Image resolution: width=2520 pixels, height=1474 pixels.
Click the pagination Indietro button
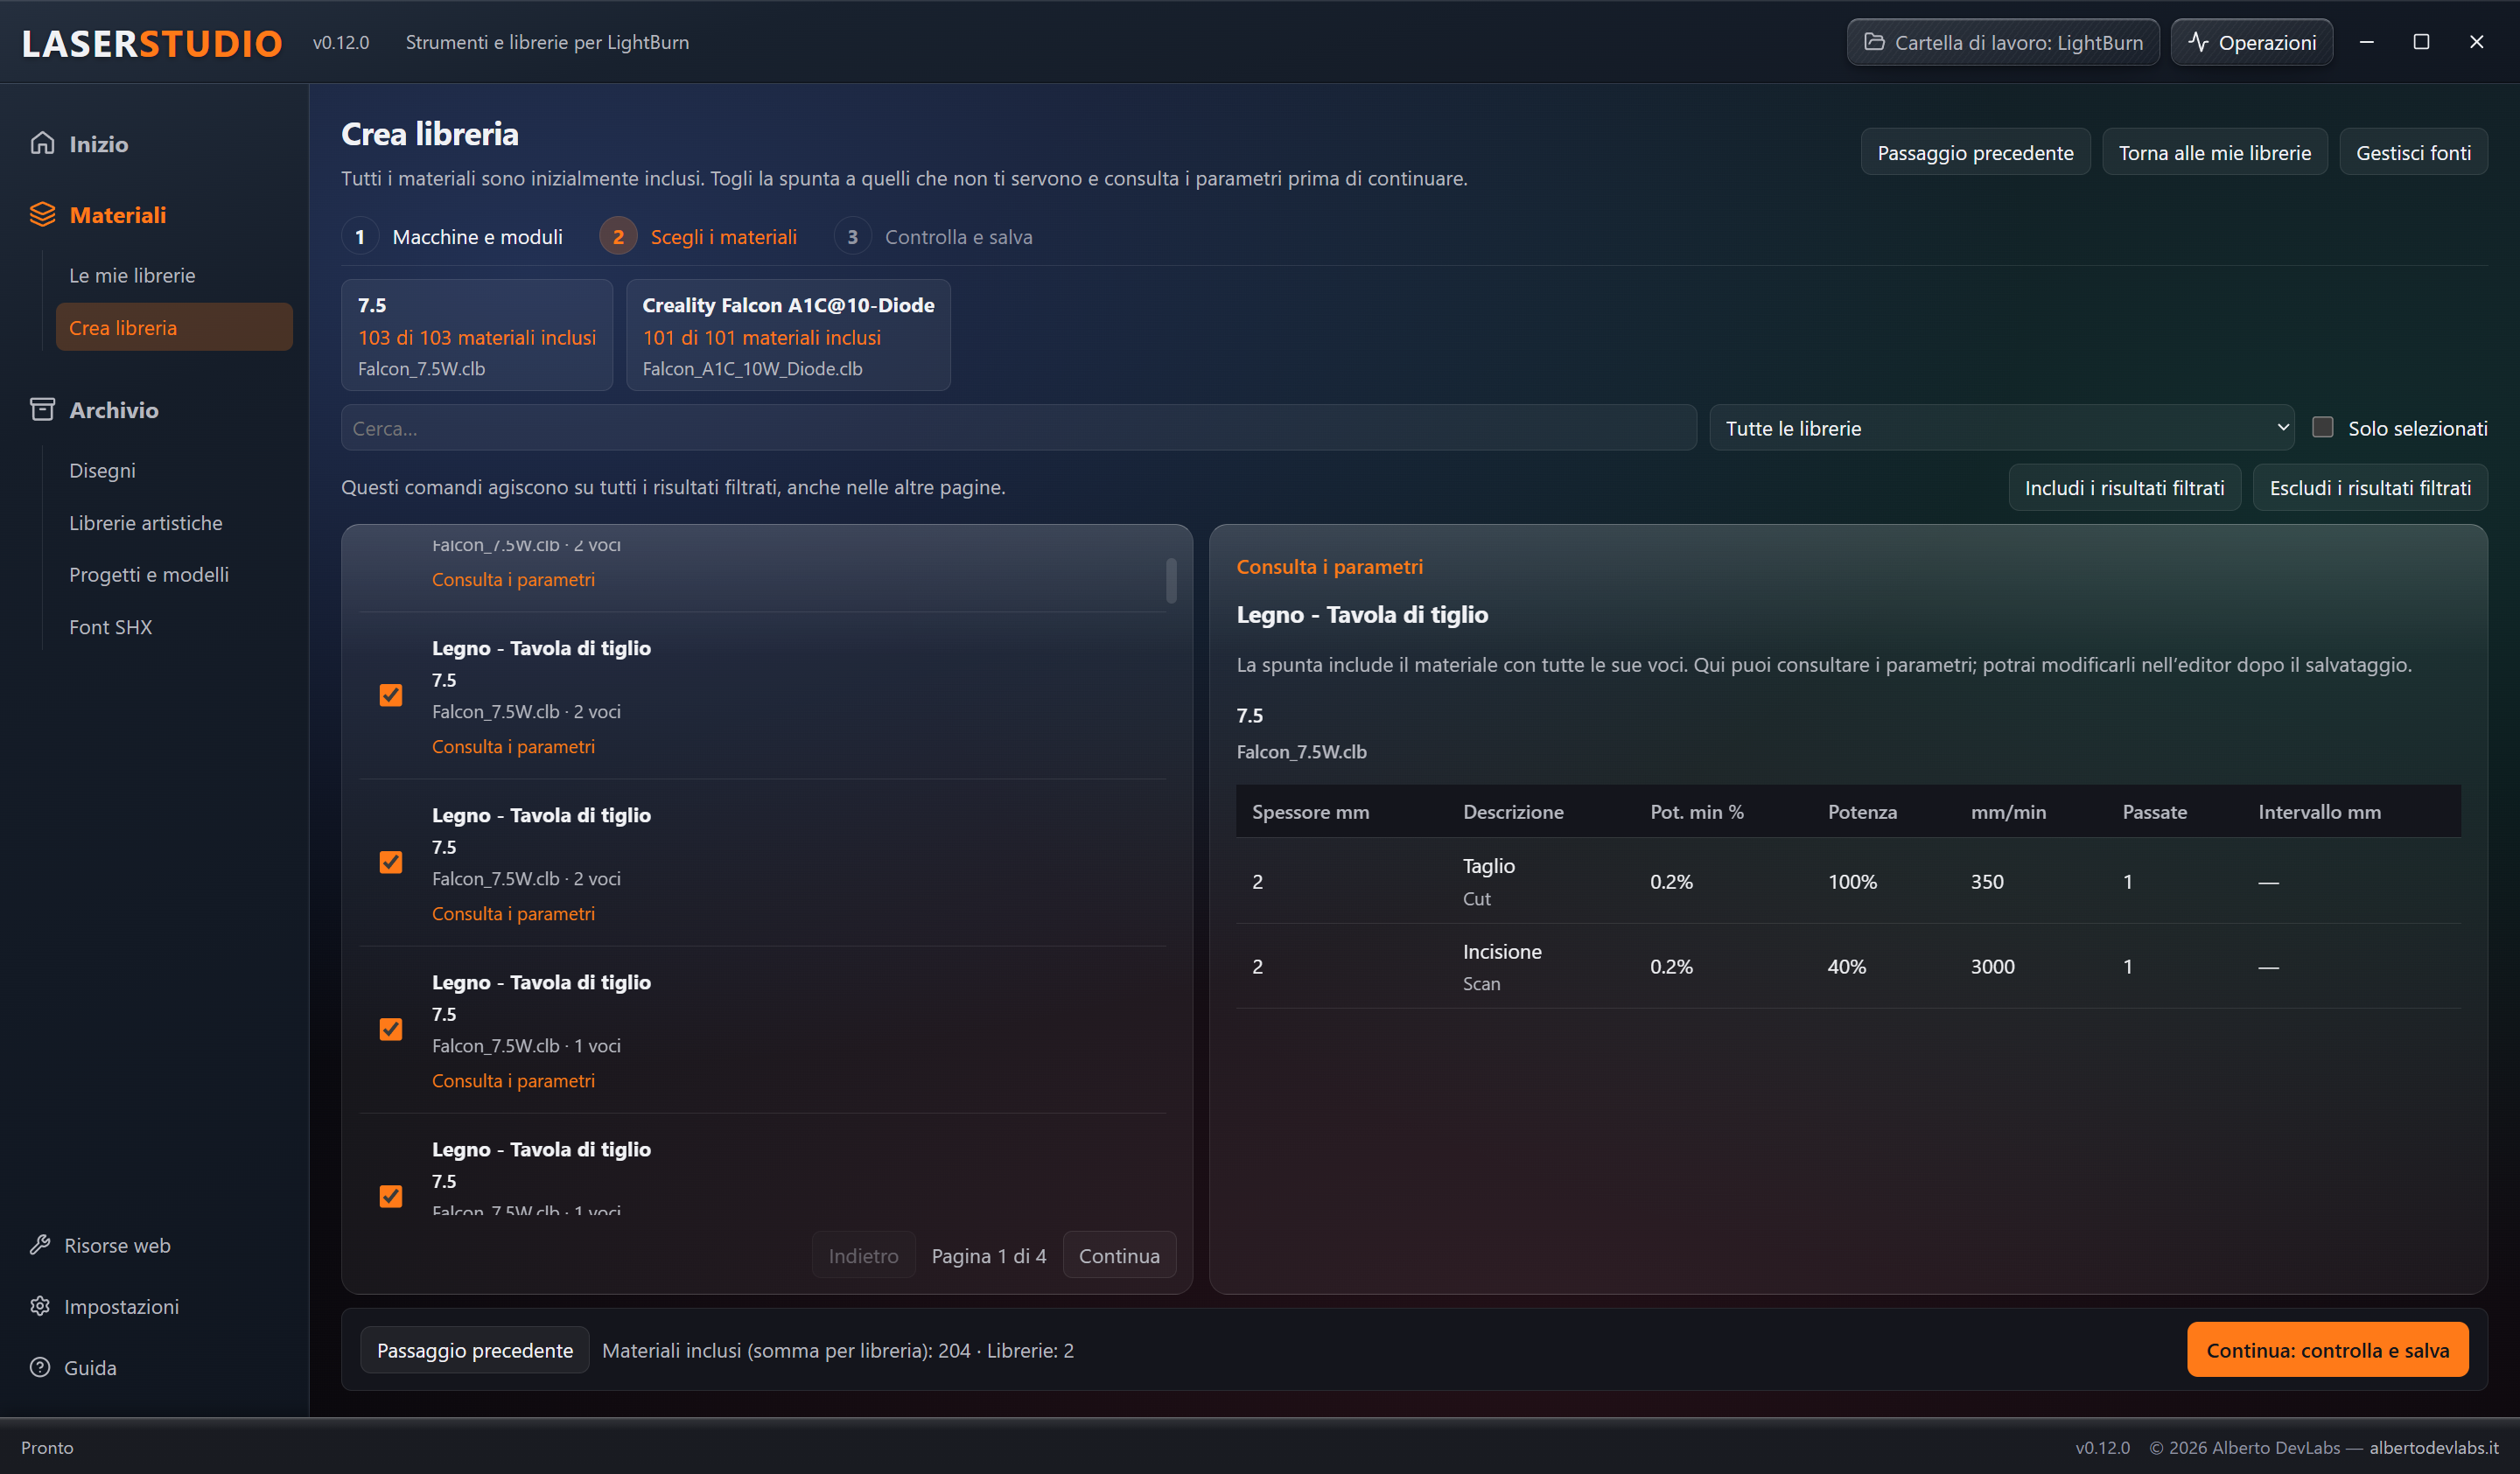(863, 1255)
